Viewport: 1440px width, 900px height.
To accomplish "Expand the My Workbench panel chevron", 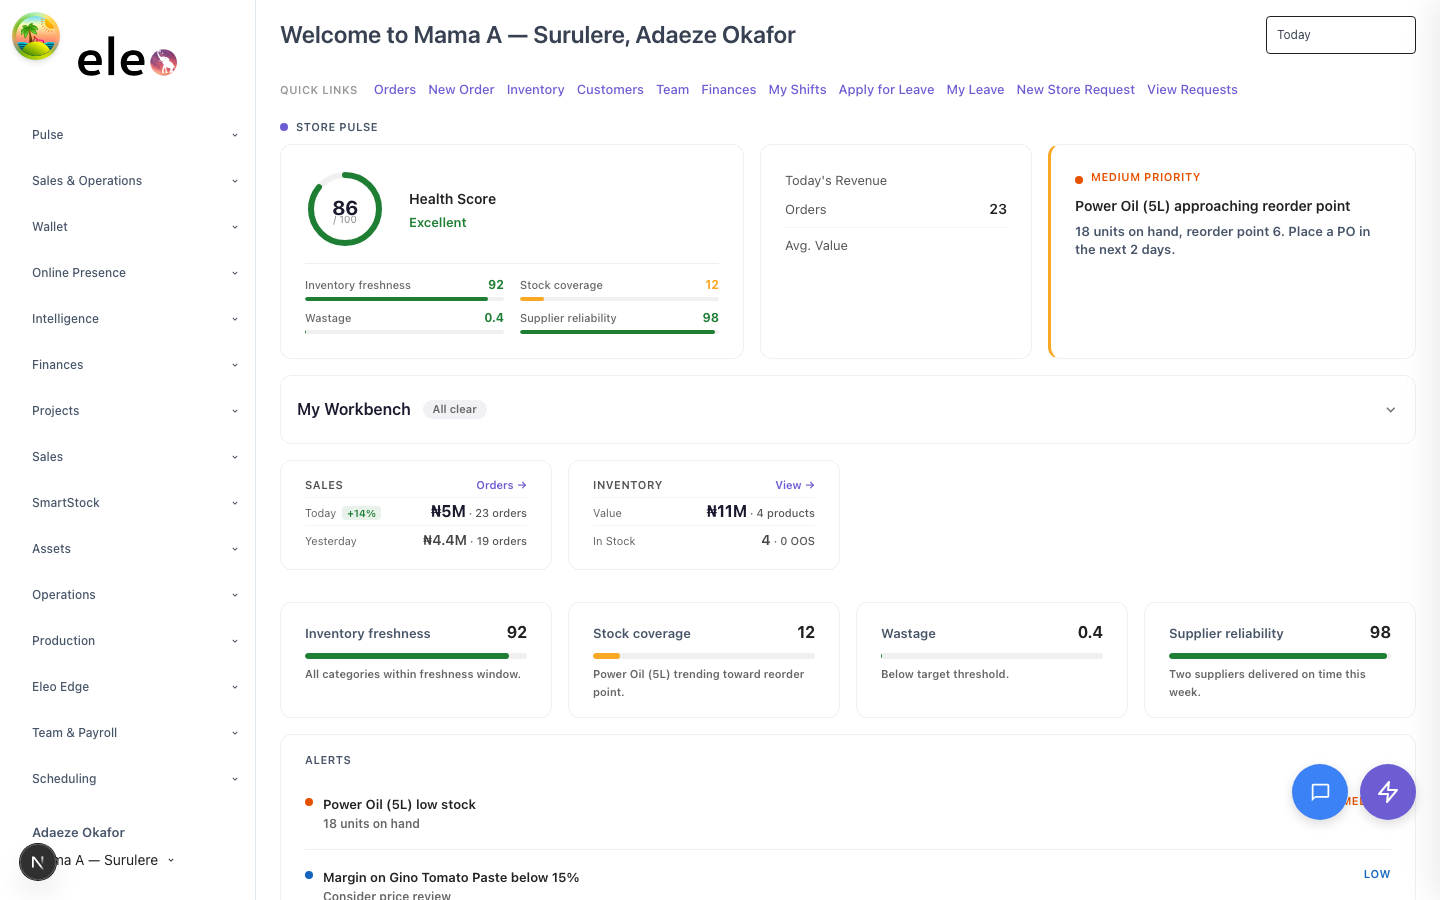I will point(1390,410).
